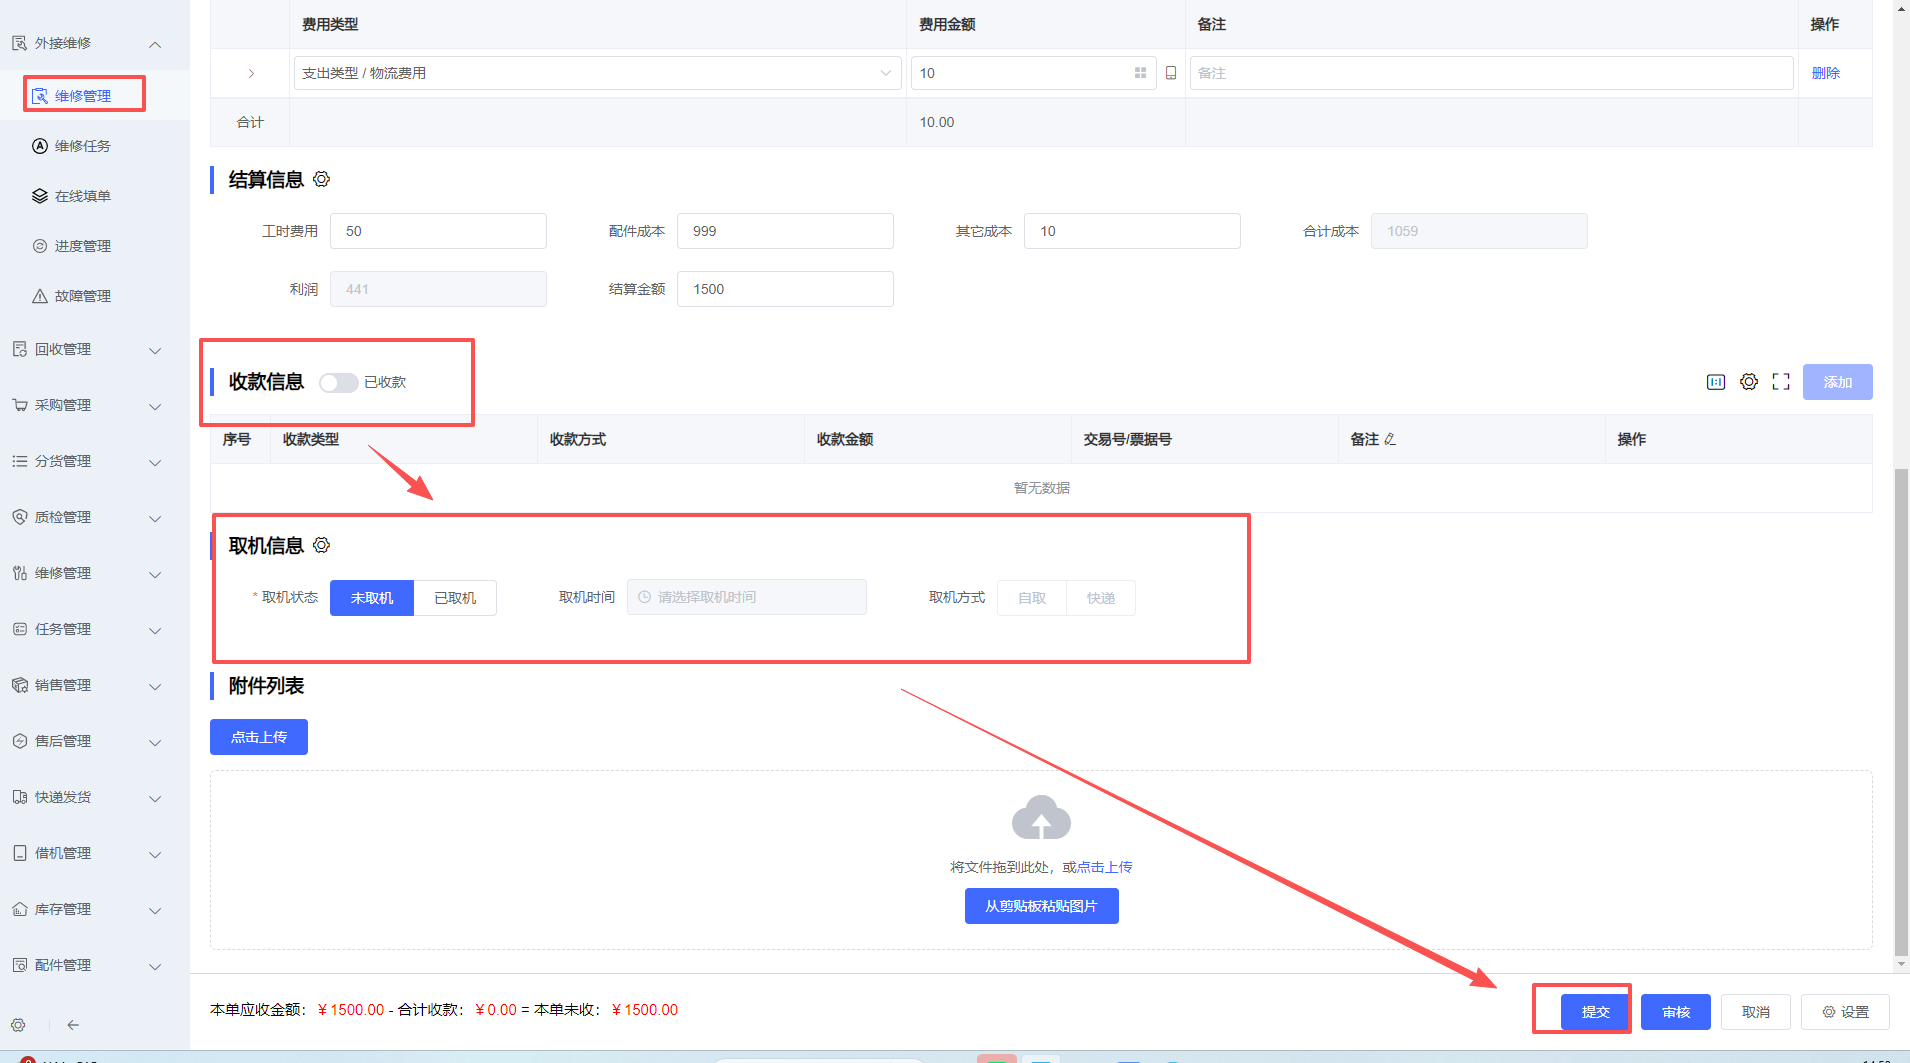Click the 结算金额 input field
Image resolution: width=1910 pixels, height=1063 pixels.
point(784,289)
